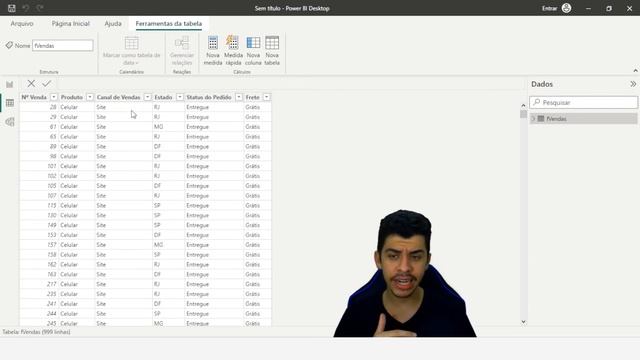640x360 pixels.
Task: Select the Produto column header
Action: [x=72, y=97]
